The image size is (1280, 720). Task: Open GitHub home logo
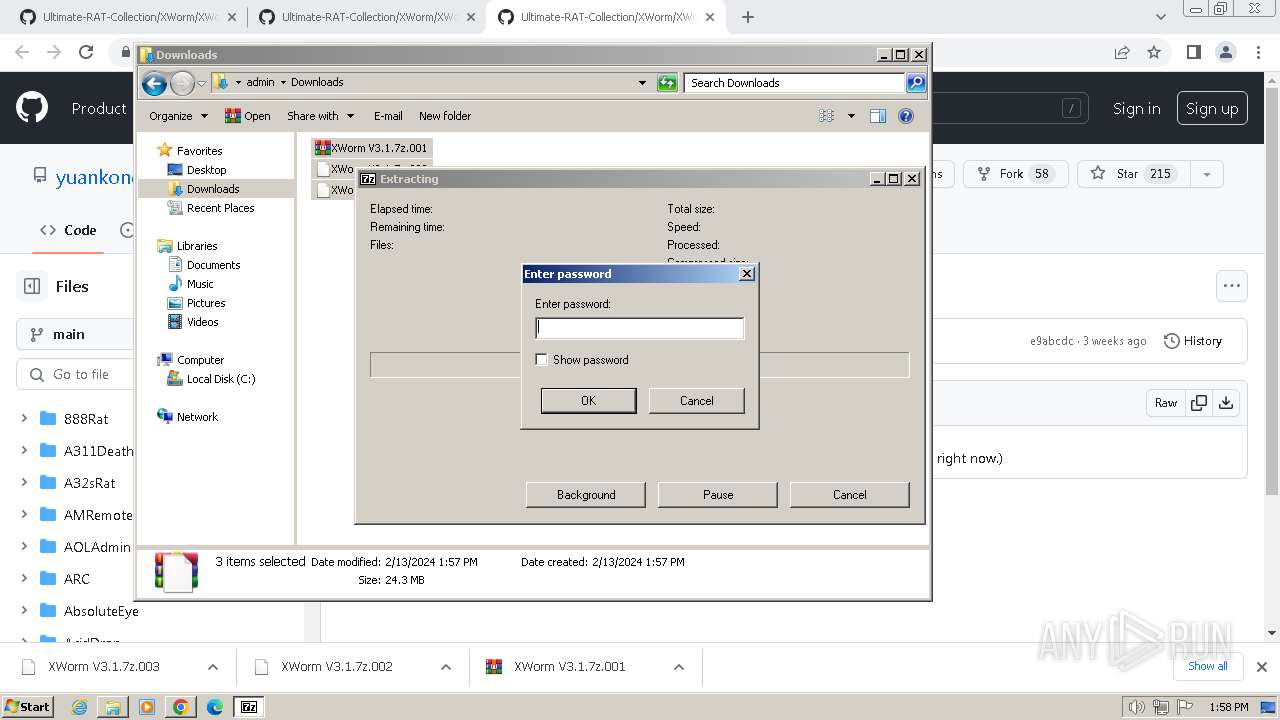click(32, 108)
